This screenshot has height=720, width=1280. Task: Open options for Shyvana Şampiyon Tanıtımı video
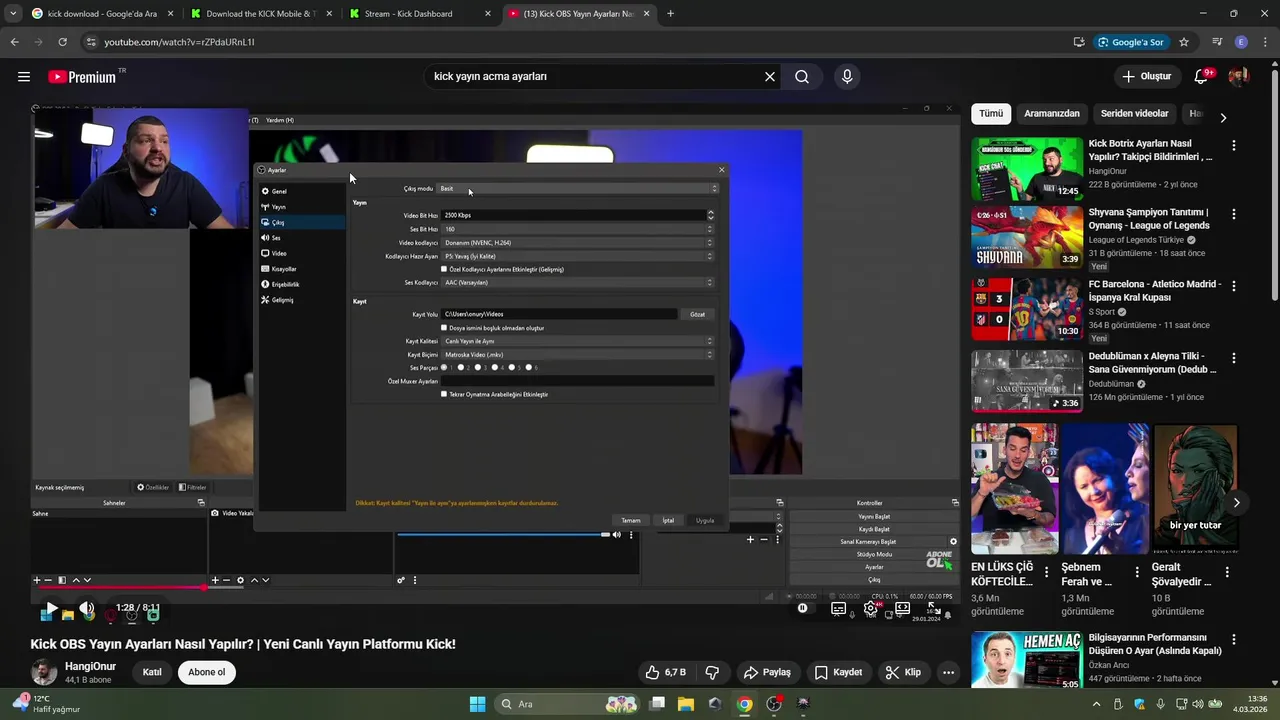tap(1233, 214)
